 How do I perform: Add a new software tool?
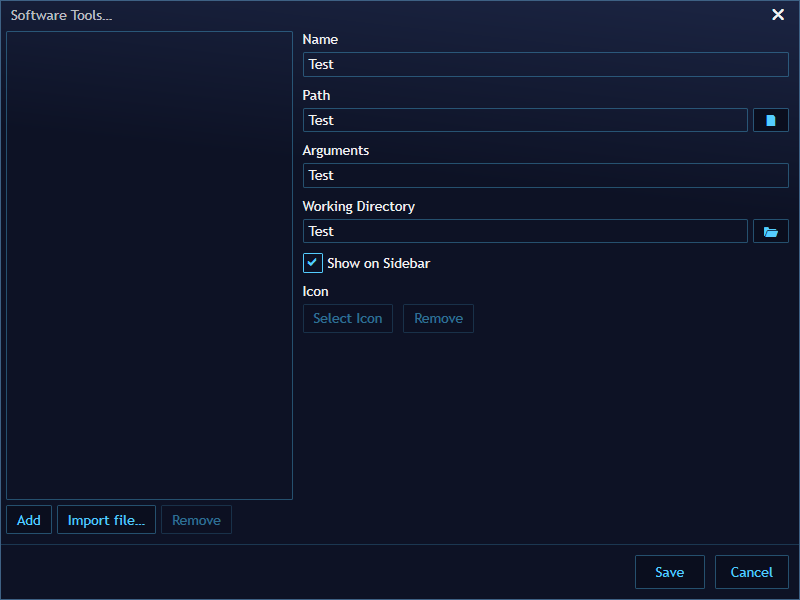click(28, 519)
